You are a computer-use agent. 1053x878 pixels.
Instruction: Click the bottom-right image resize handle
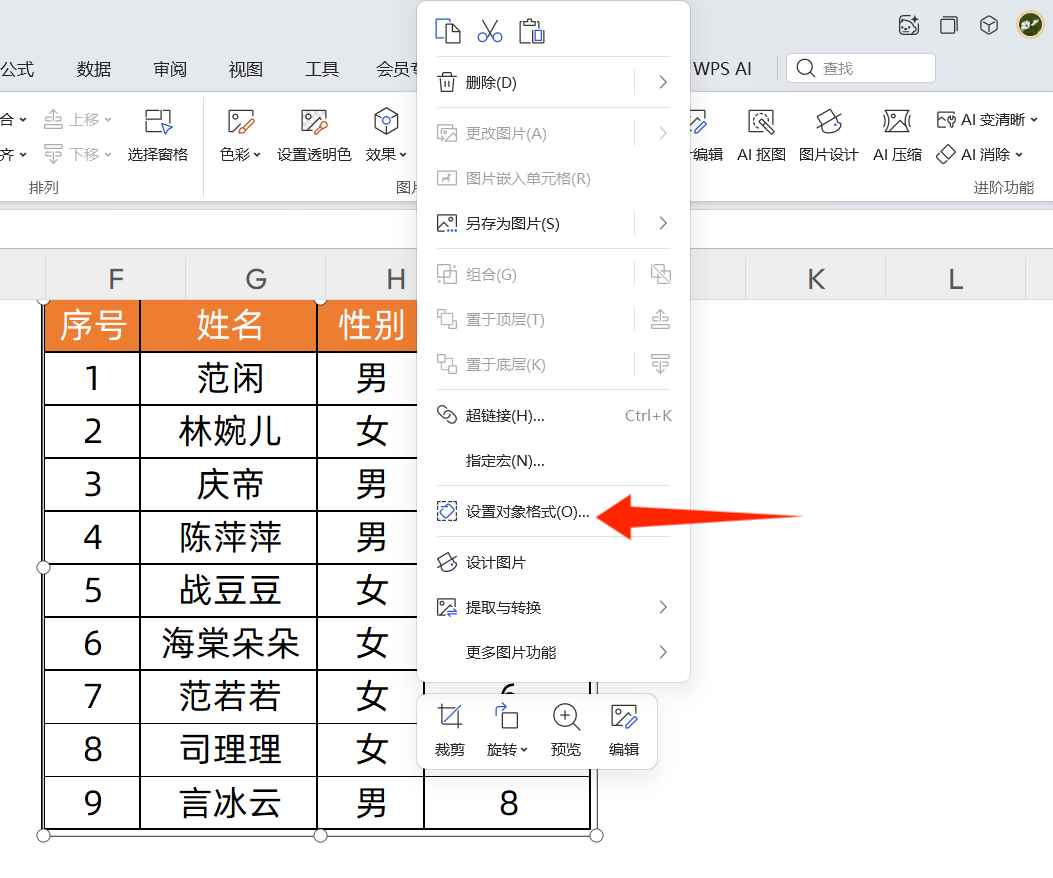[x=596, y=836]
